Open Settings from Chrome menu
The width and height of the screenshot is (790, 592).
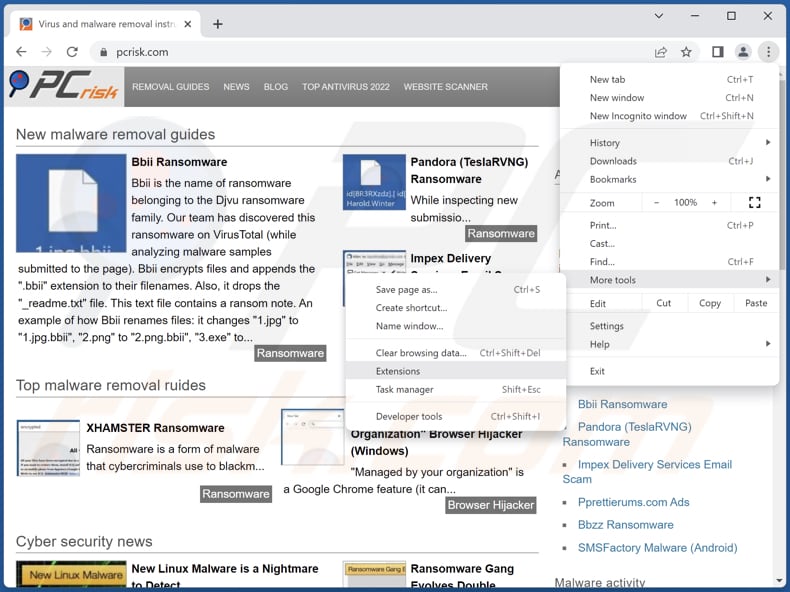pos(607,326)
